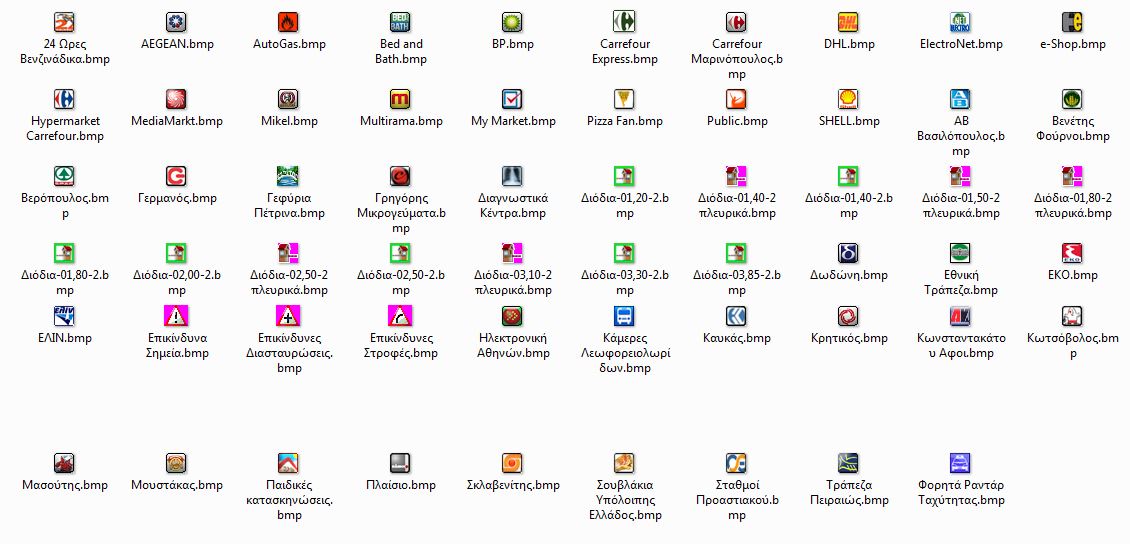Select the Γεφύρια Πέτρινα.bmp icon
Screen dimensions: 1130x544
pyautogui.click(x=288, y=177)
